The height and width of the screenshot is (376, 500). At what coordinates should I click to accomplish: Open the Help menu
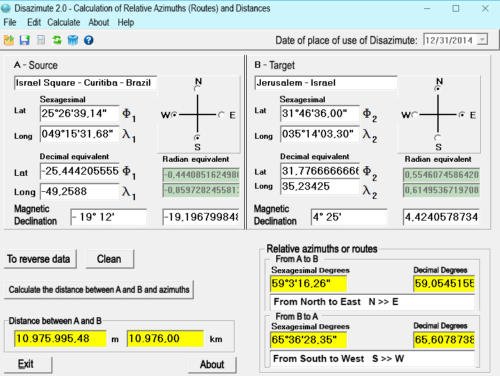[126, 22]
